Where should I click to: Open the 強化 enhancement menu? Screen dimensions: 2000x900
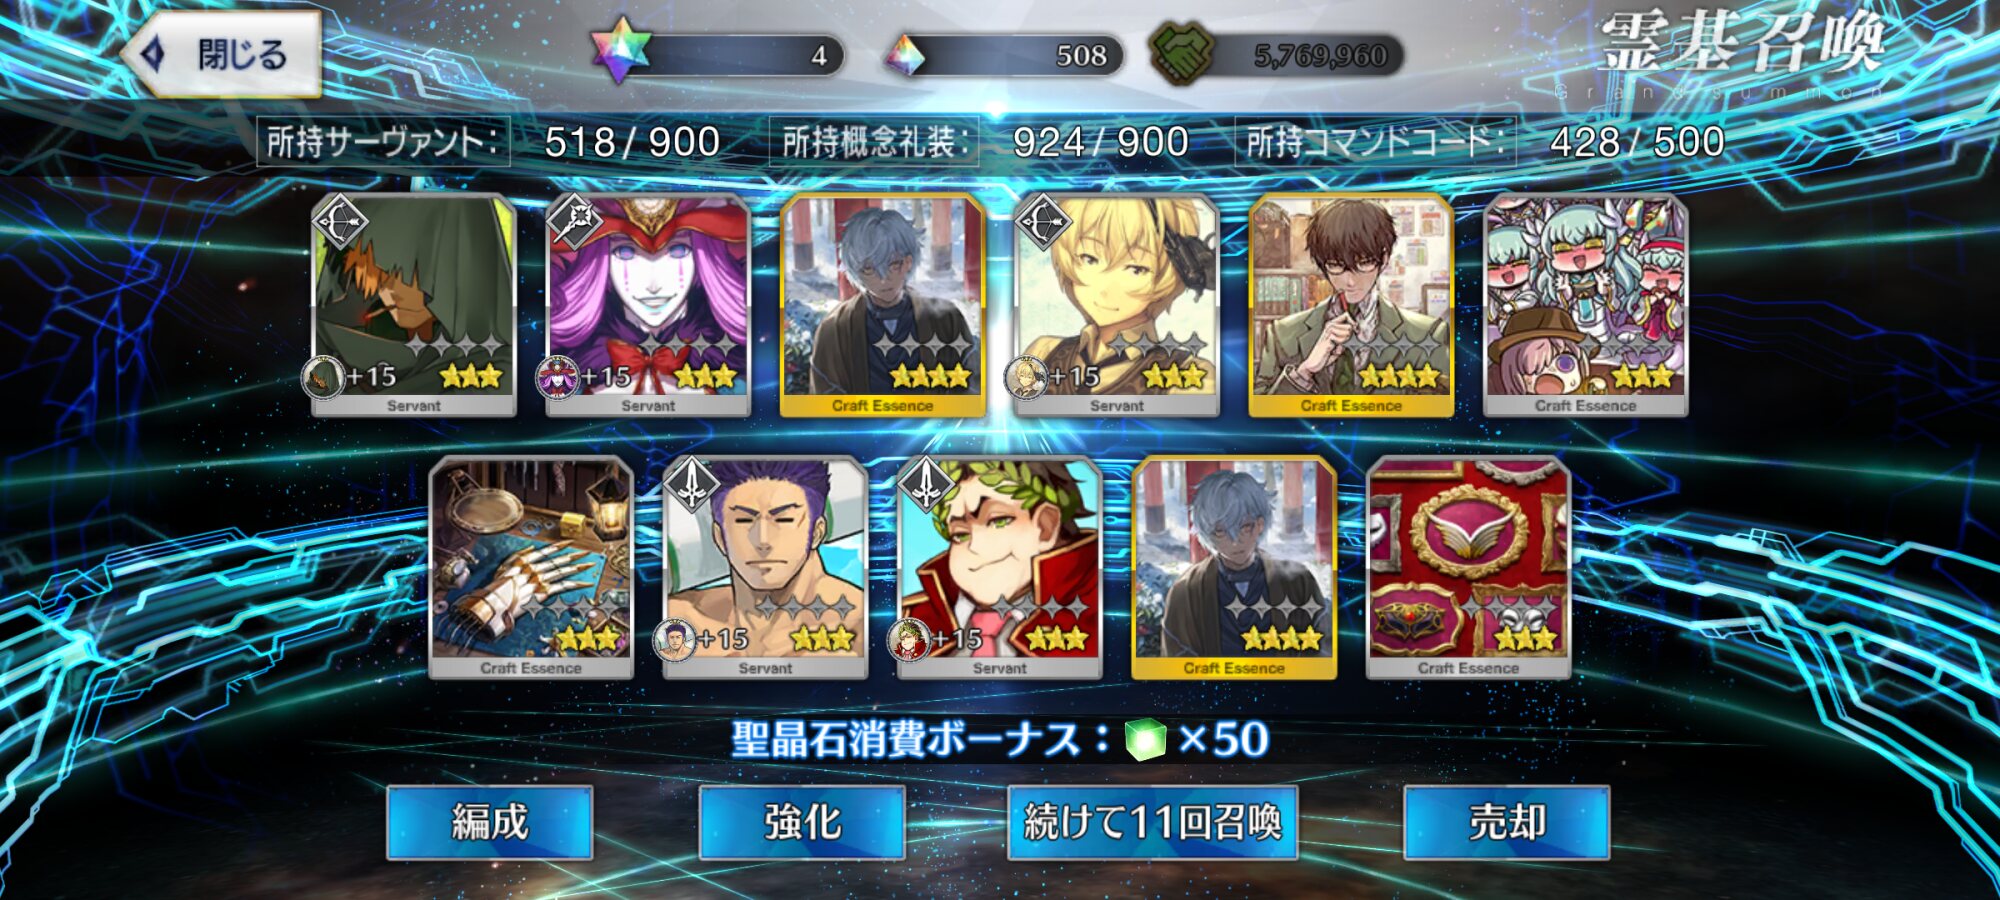802,822
